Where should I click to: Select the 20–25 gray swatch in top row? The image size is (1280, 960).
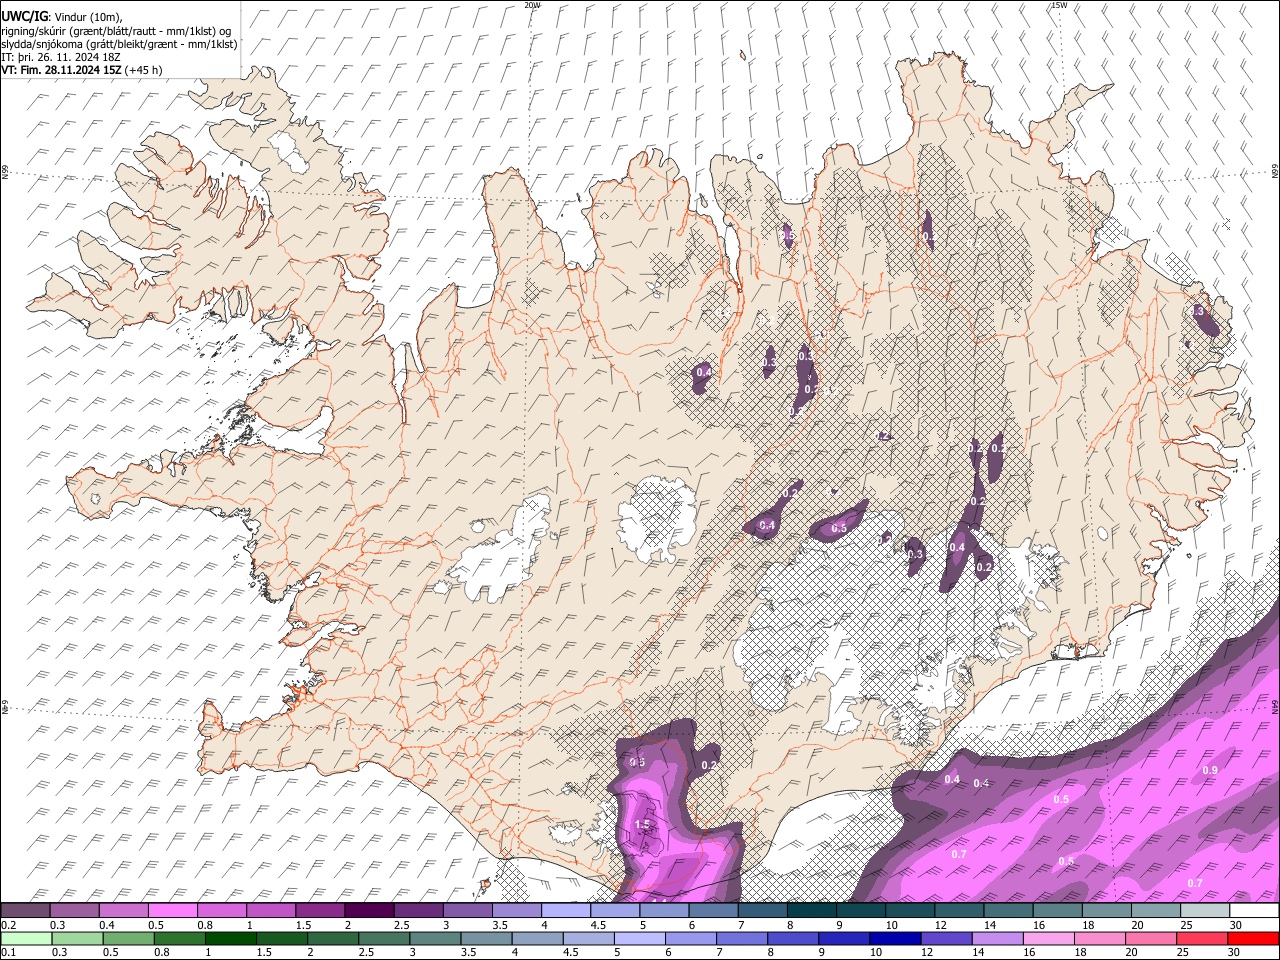pyautogui.click(x=1156, y=911)
